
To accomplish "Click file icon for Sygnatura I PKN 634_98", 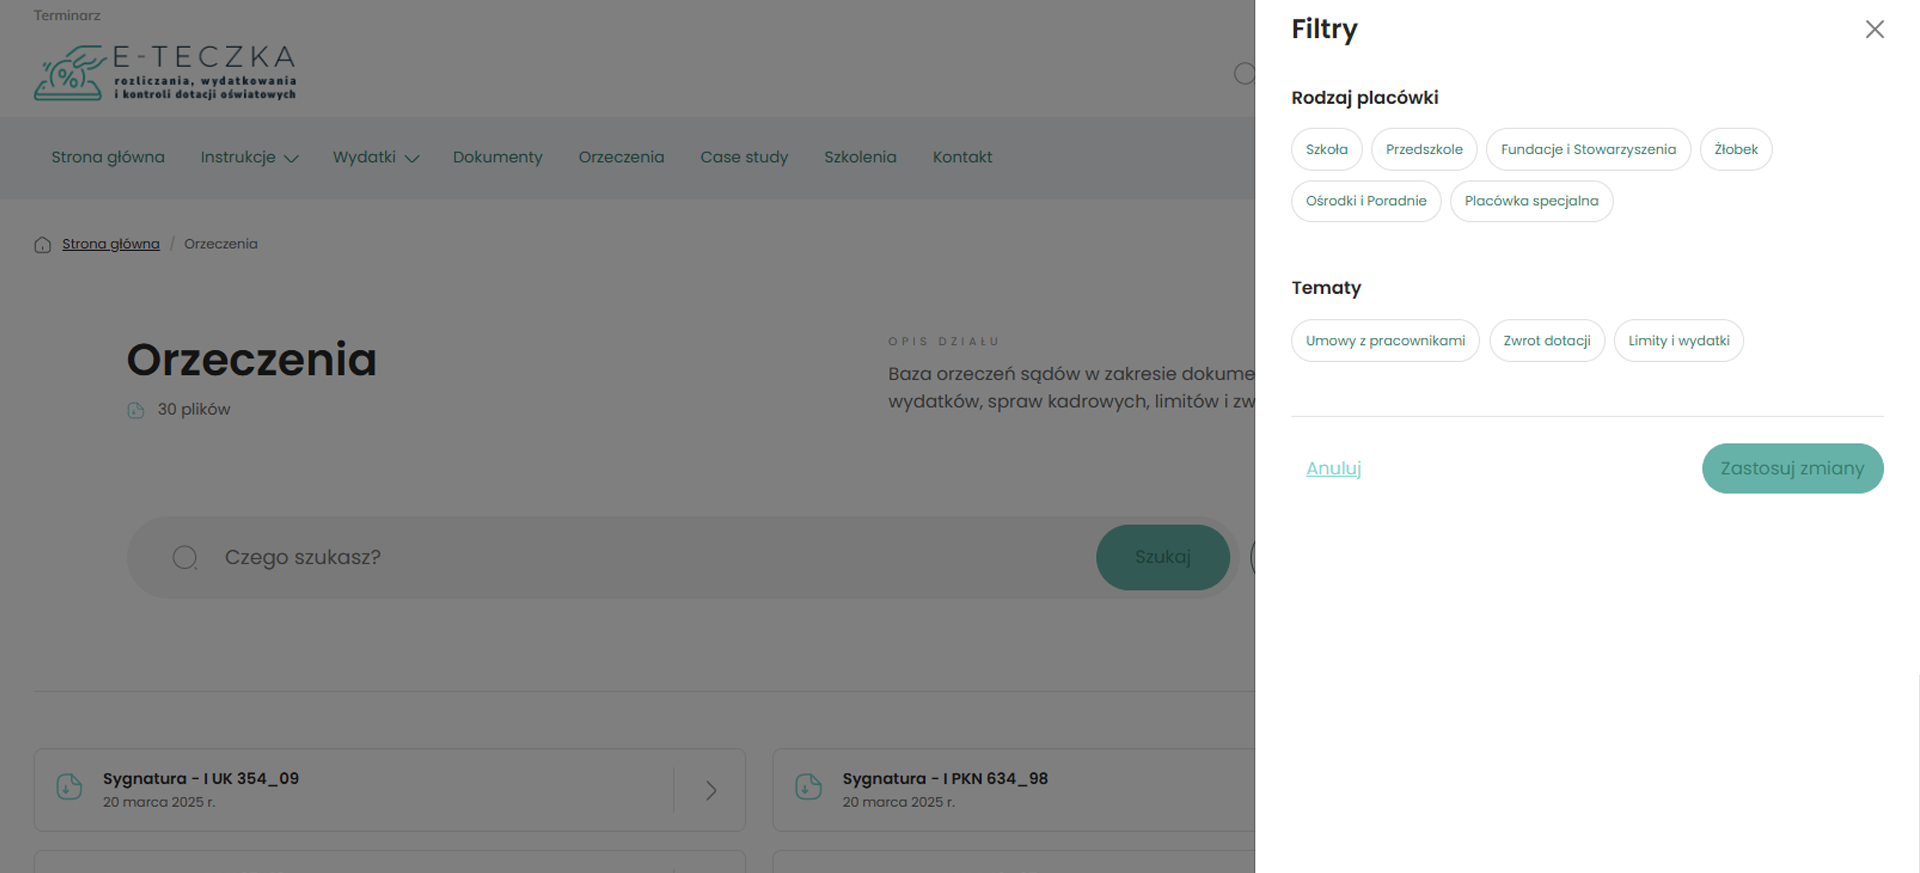I will point(808,788).
